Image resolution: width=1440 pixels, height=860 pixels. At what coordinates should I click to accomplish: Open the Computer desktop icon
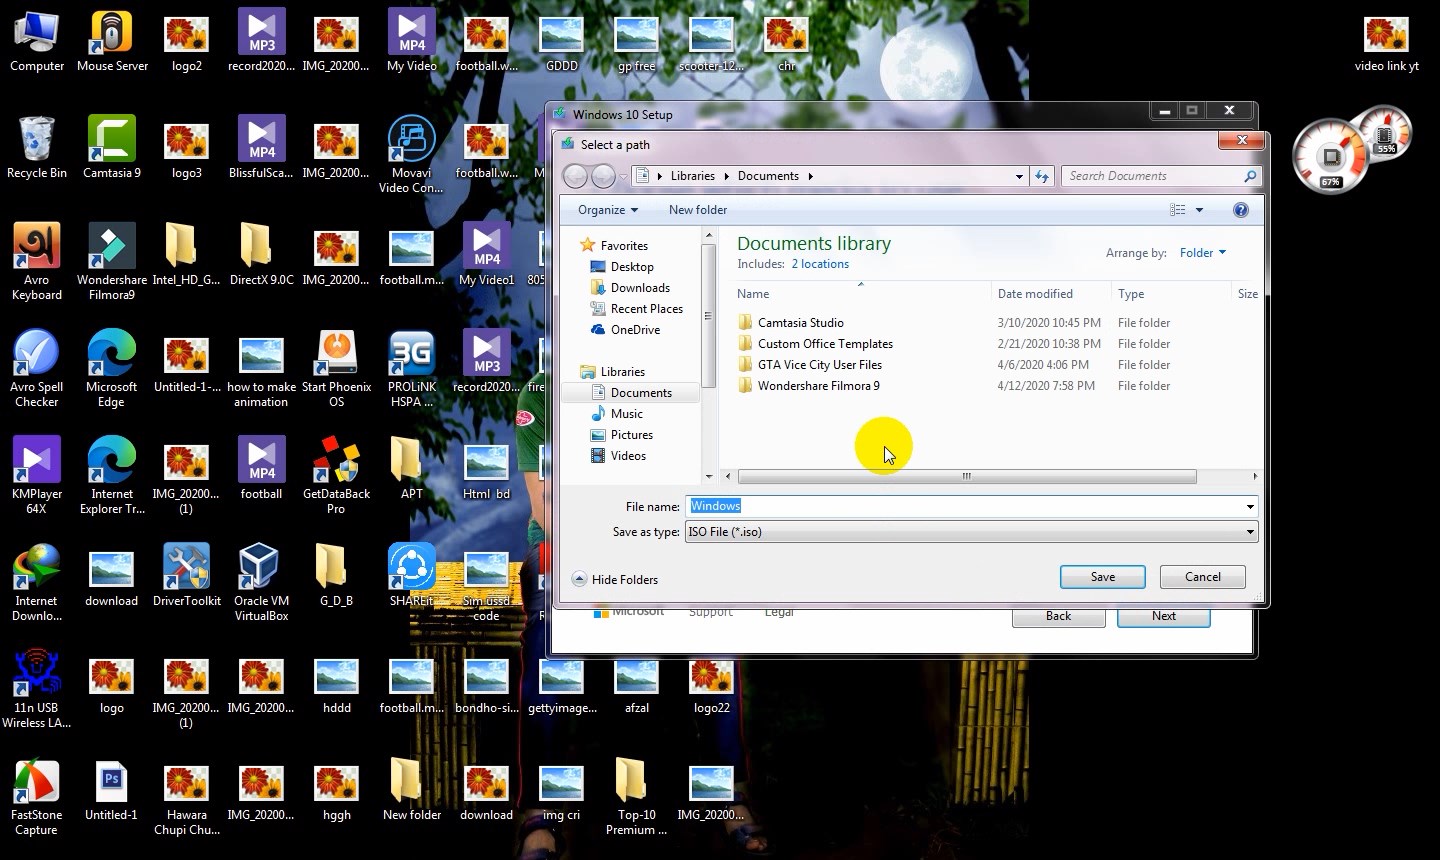[37, 42]
